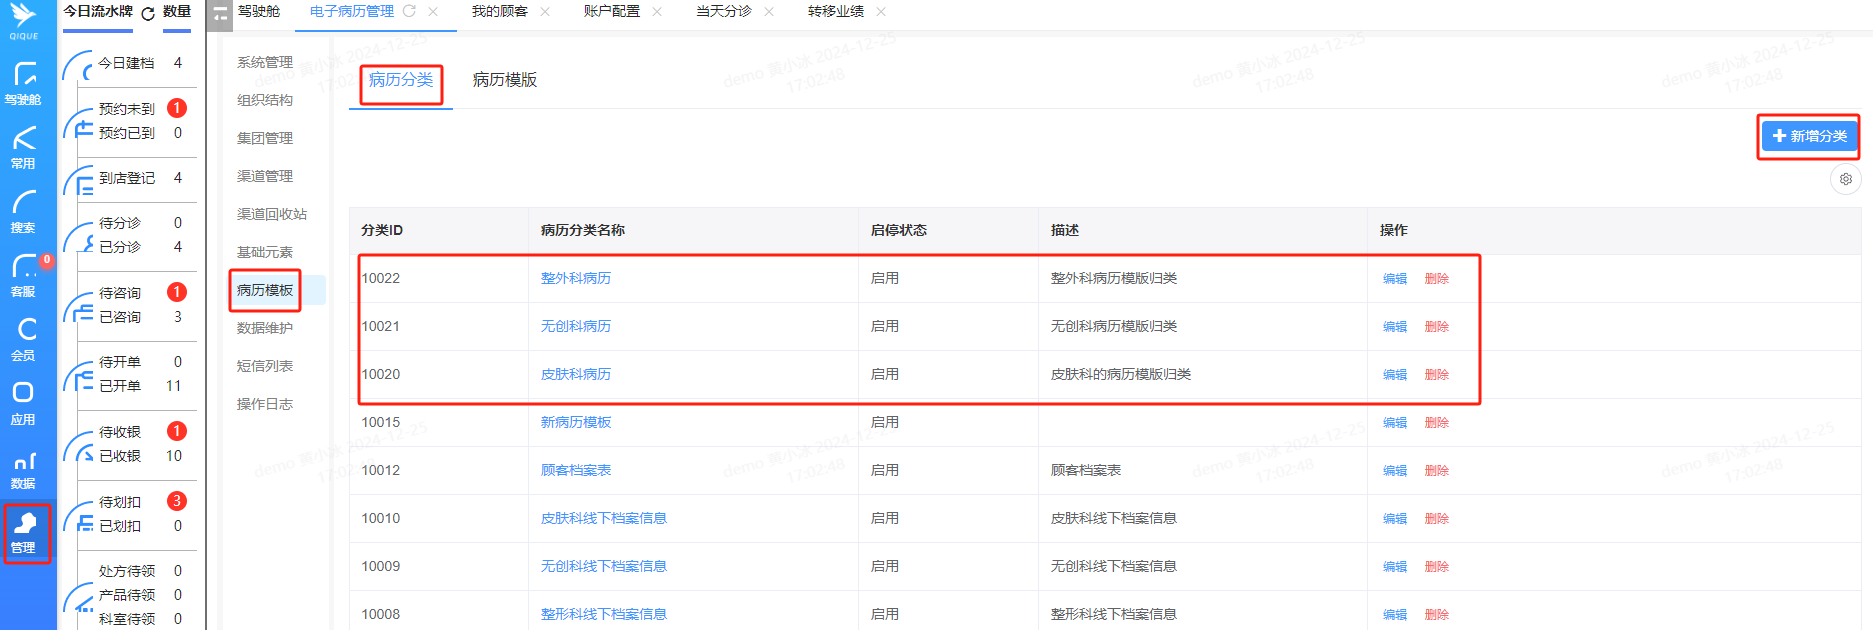Image resolution: width=1873 pixels, height=630 pixels.
Task: Collapse the menu with the toggle icon
Action: tap(220, 13)
